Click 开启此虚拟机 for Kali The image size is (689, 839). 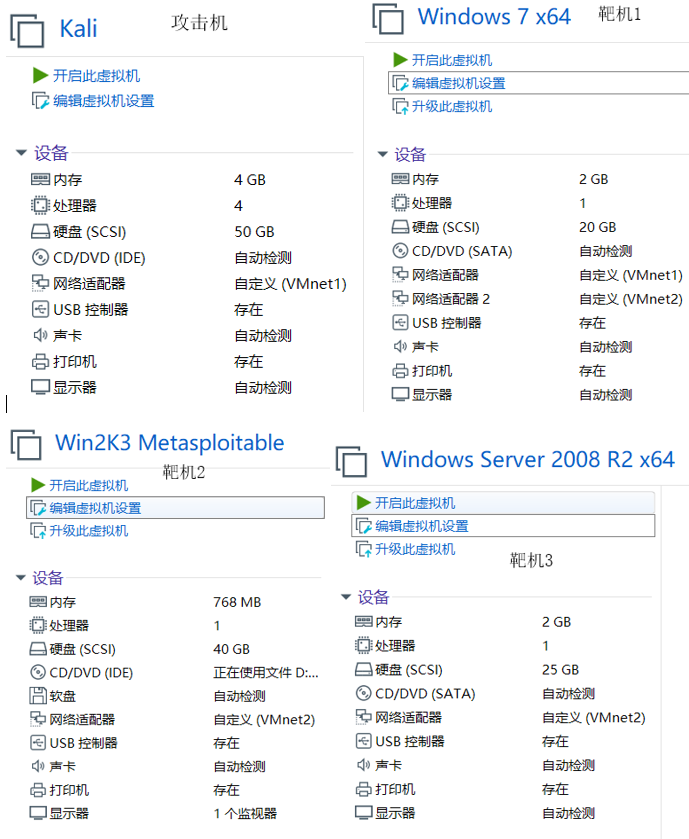tap(96, 75)
